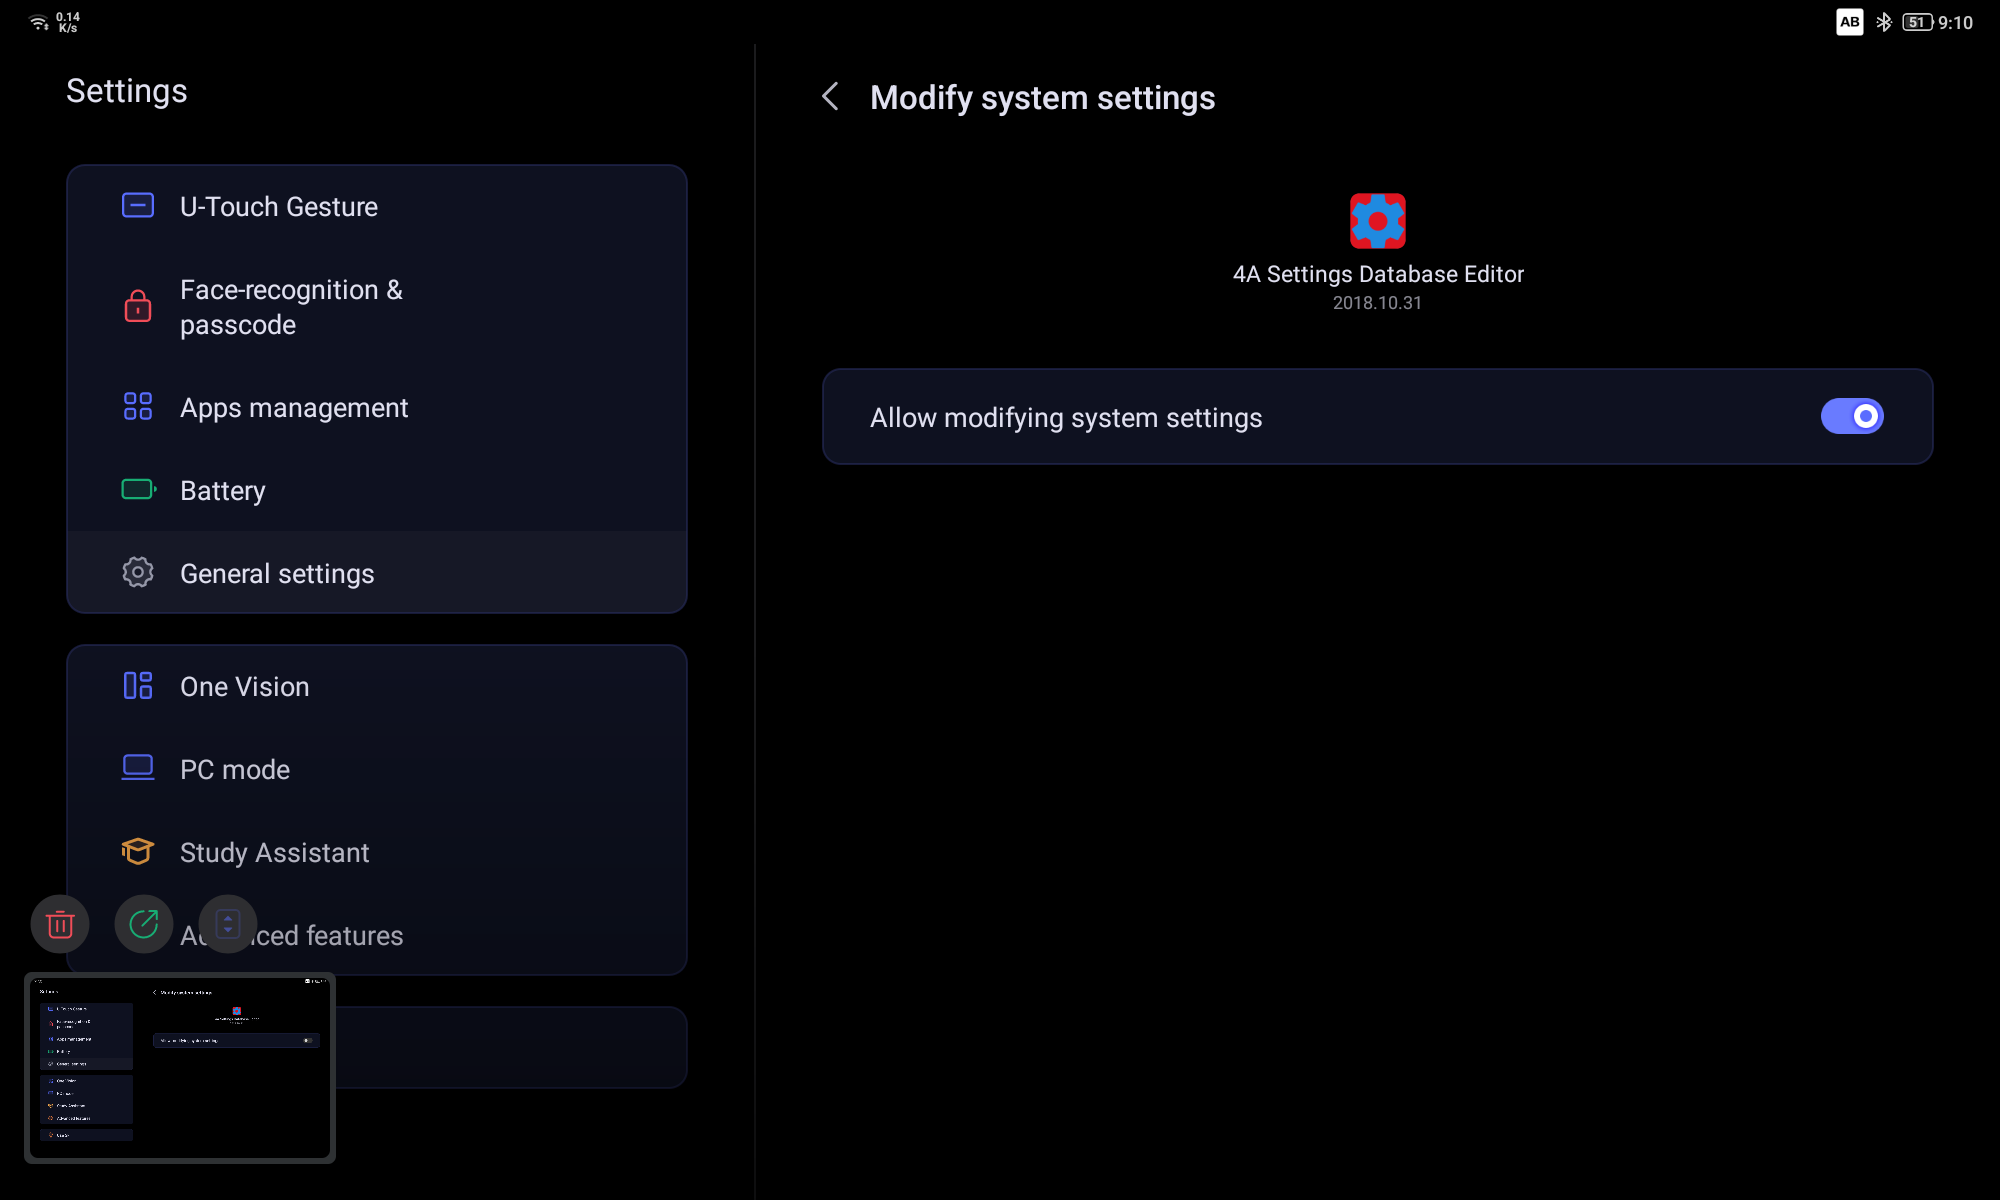Select the Study Assistant graduation cap icon
Screen dimensions: 2000x1200
click(x=137, y=851)
